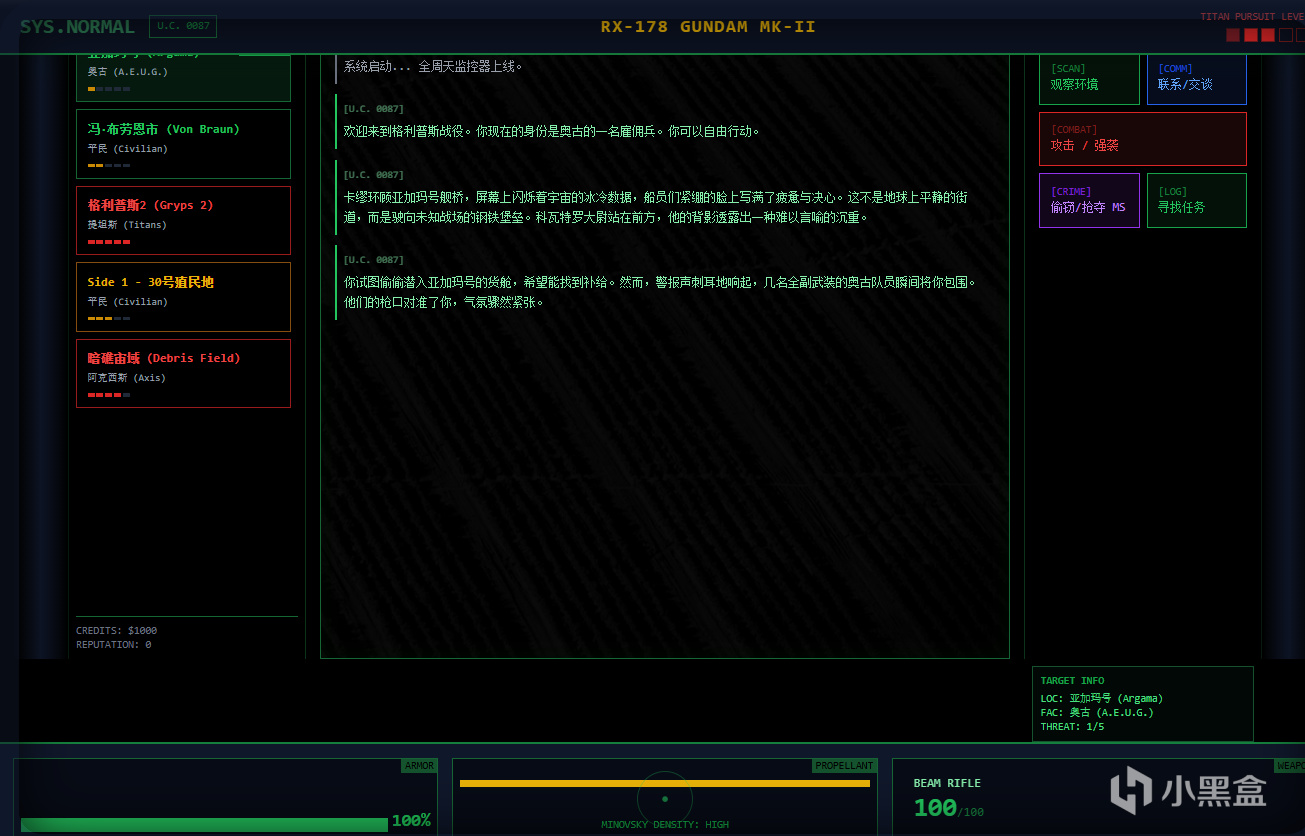Image resolution: width=1305 pixels, height=836 pixels.
Task: Click the LOC: 亚加玛号 (Argama) target line
Action: point(1102,699)
